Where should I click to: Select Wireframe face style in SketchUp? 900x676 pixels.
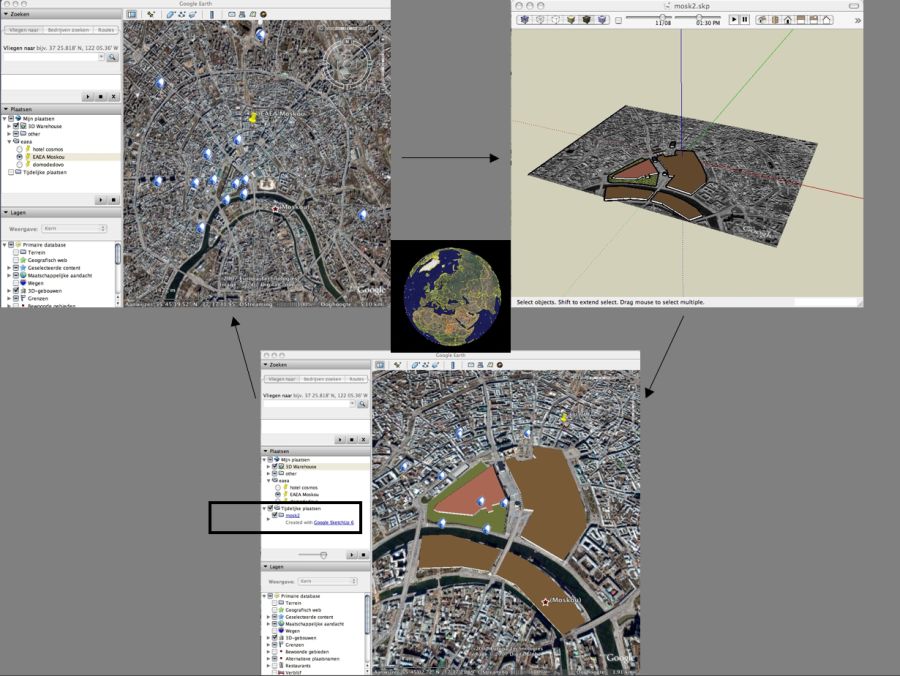[x=540, y=20]
